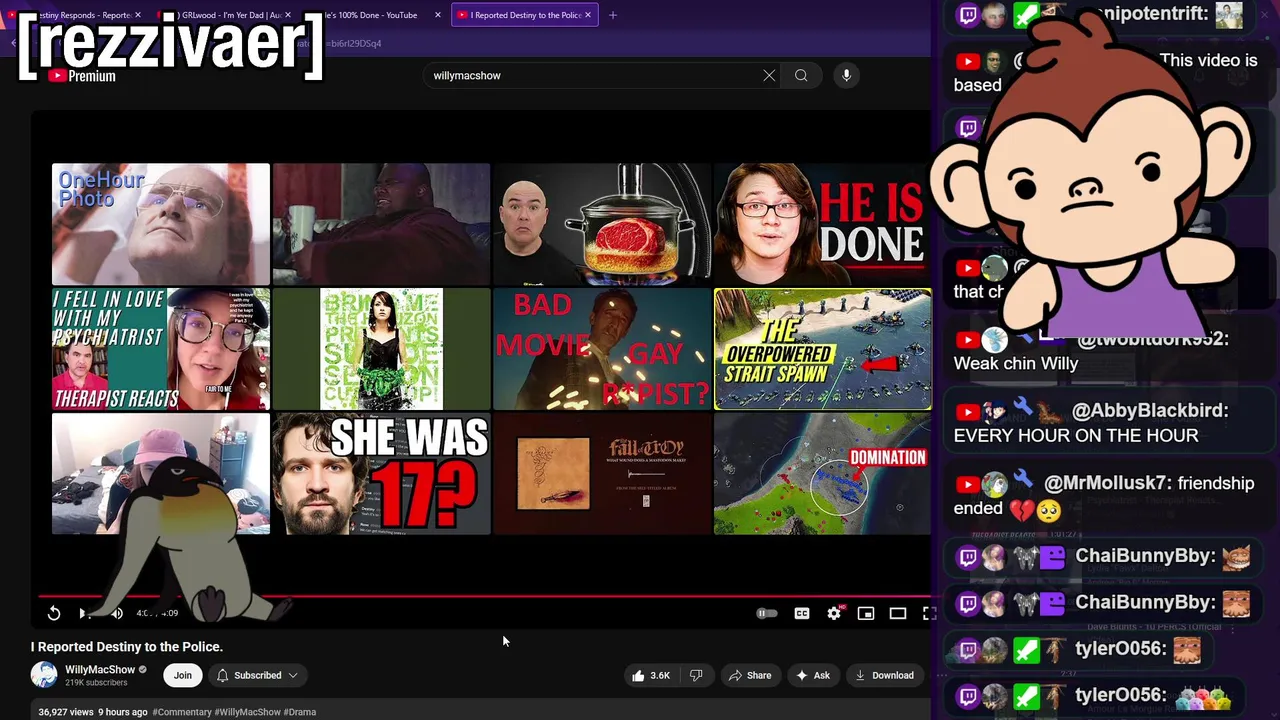Toggle closed captions (CC) on the video
The width and height of the screenshot is (1280, 720).
click(x=802, y=613)
